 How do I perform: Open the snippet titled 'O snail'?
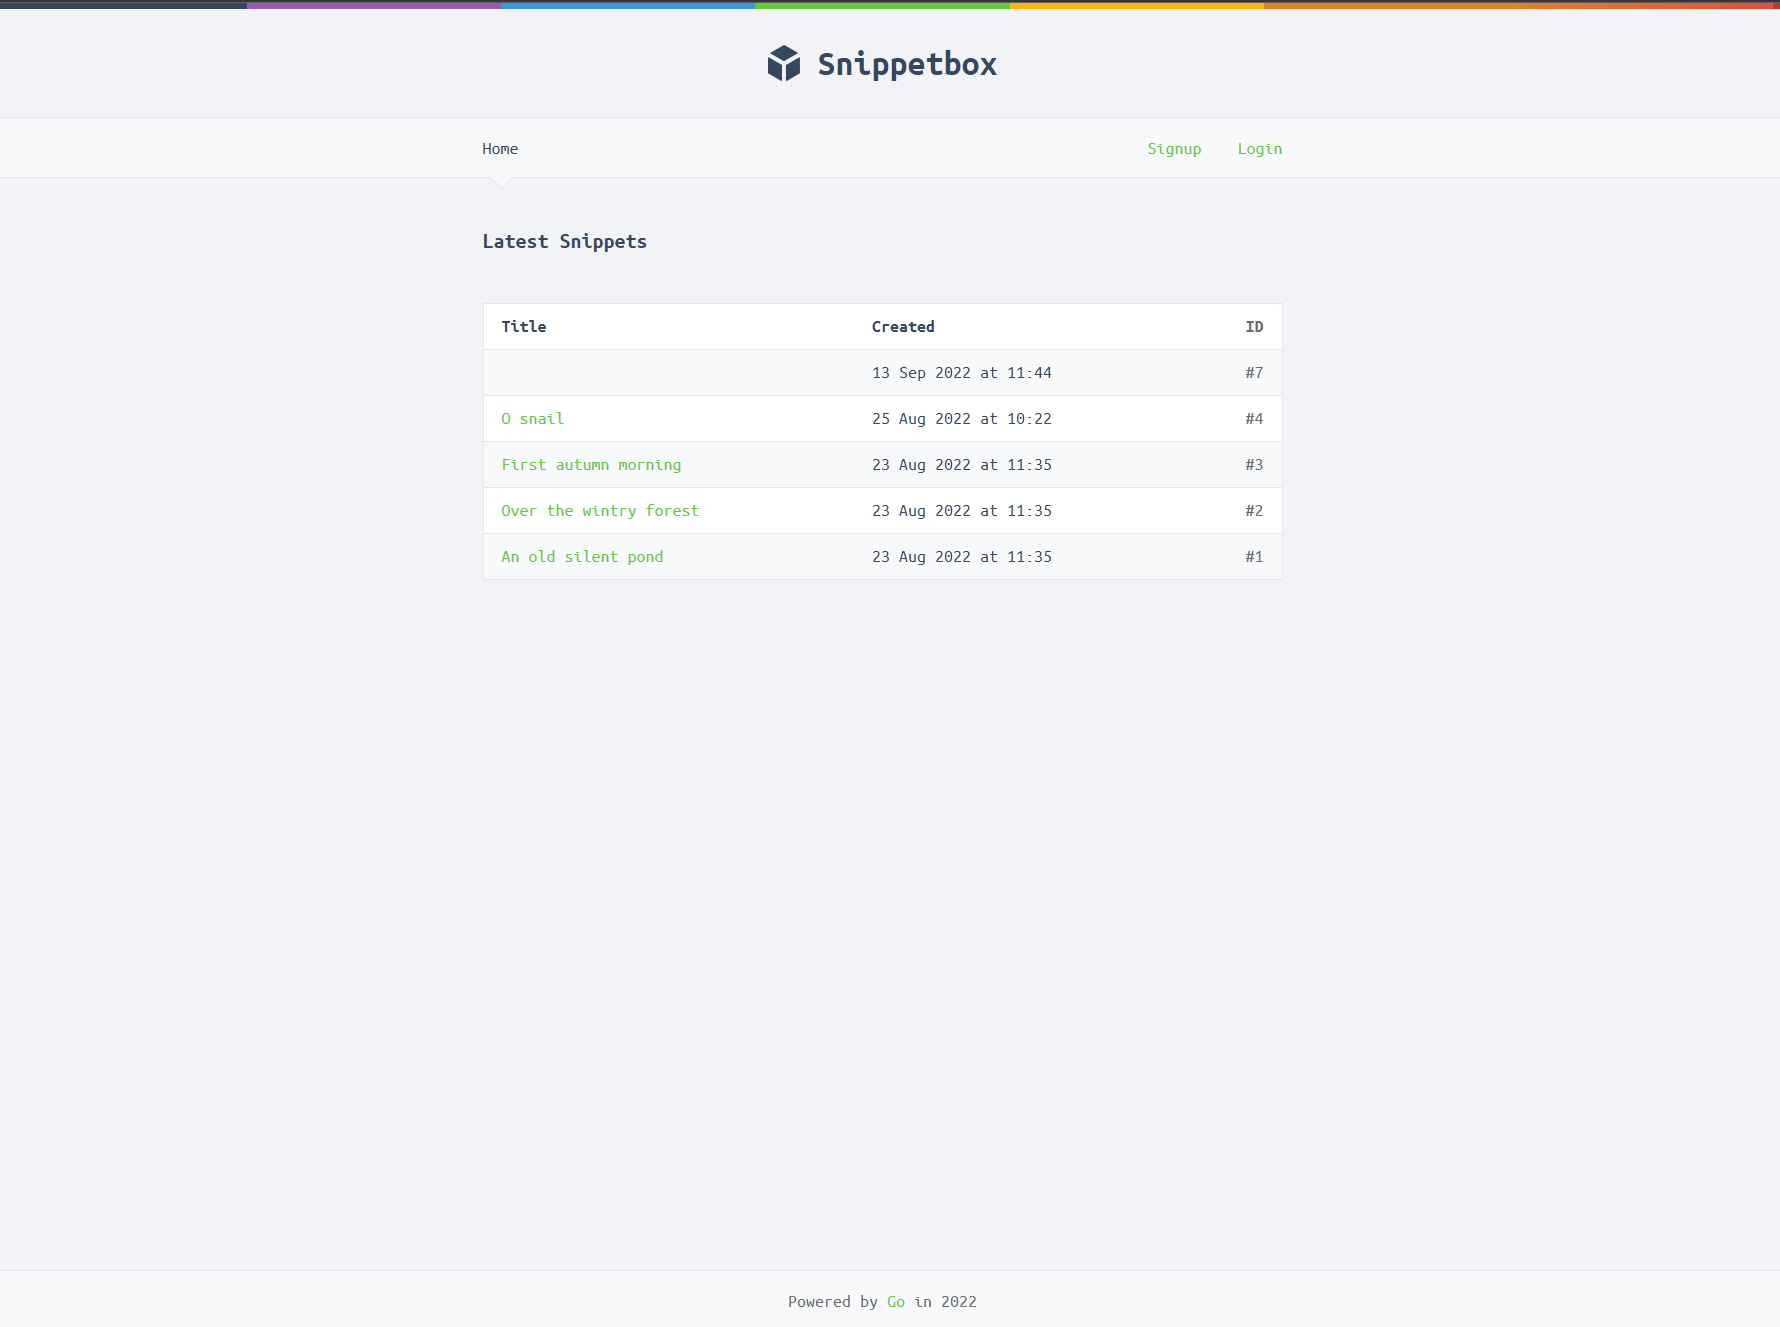(x=532, y=418)
